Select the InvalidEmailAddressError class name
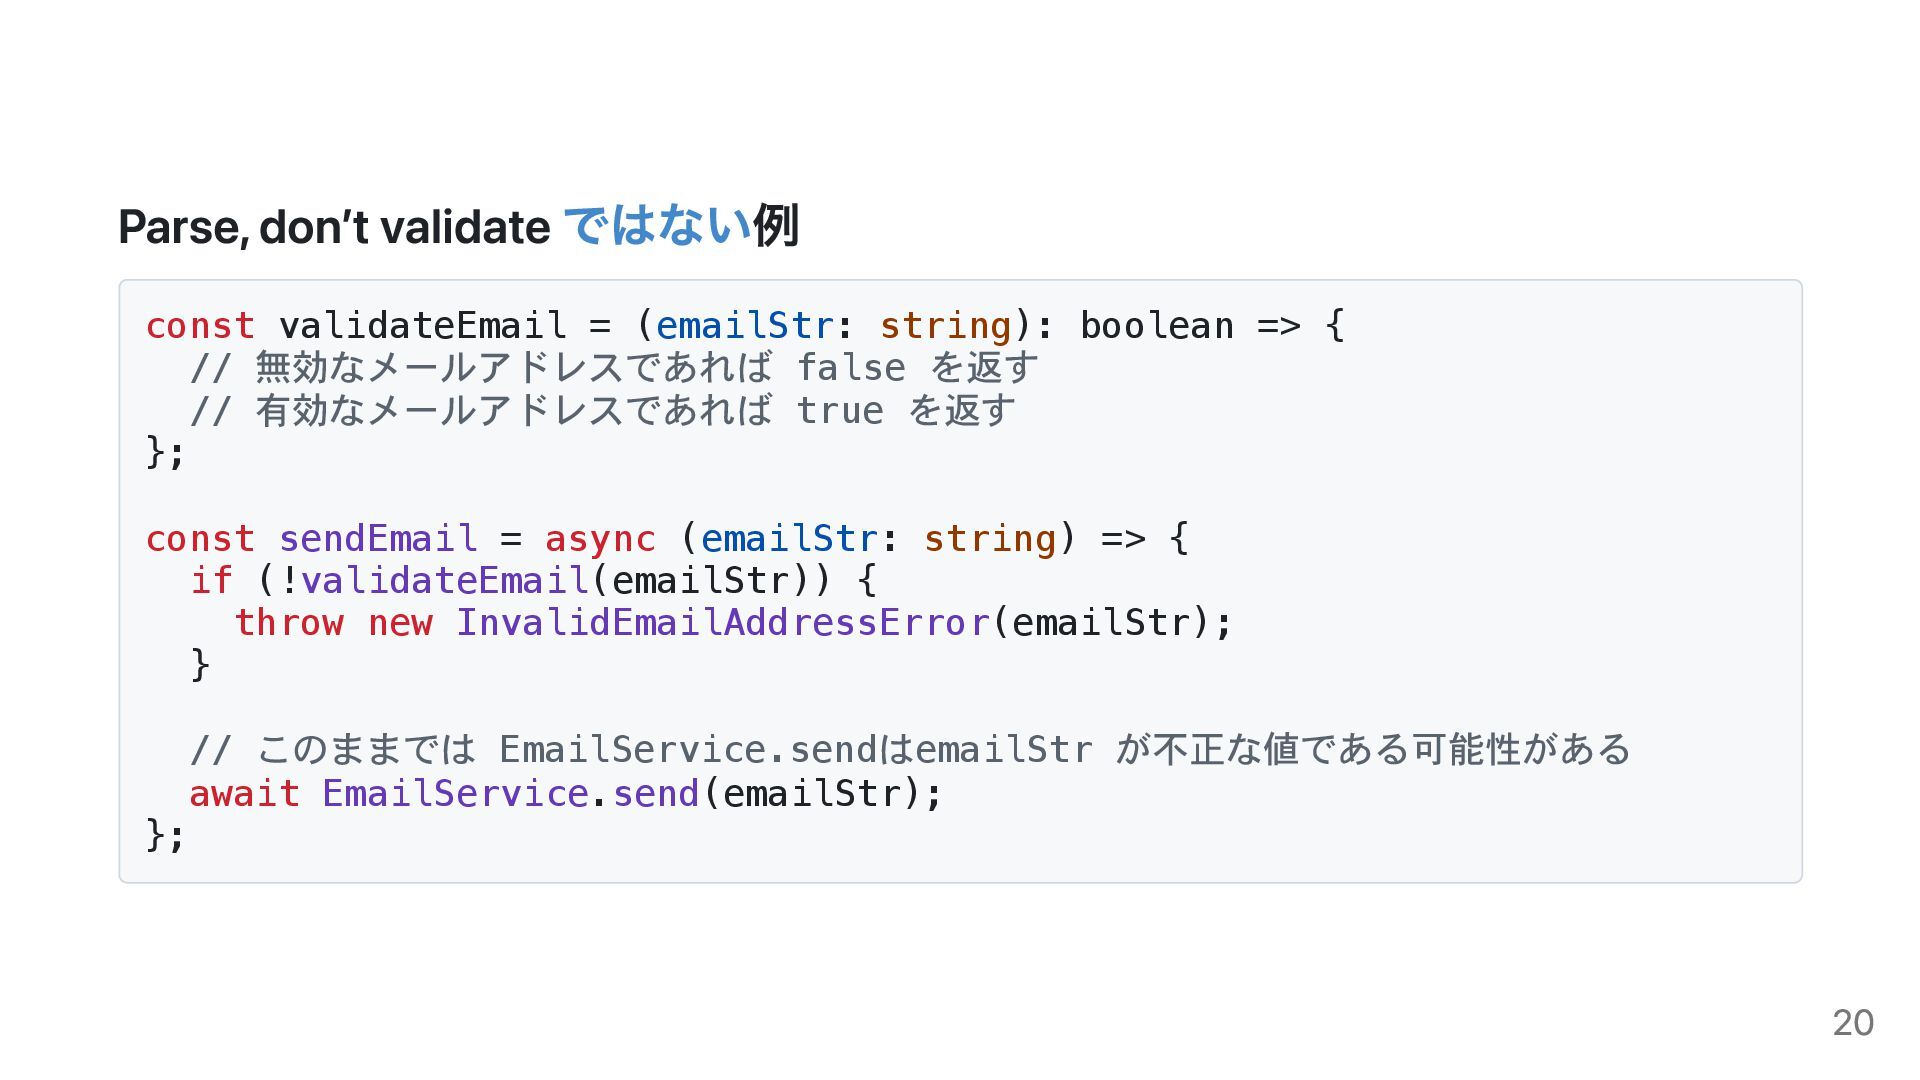 [723, 623]
